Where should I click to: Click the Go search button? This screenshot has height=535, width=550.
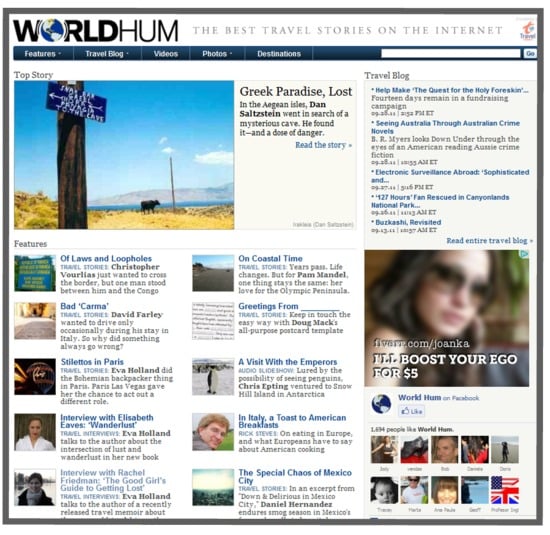(530, 53)
